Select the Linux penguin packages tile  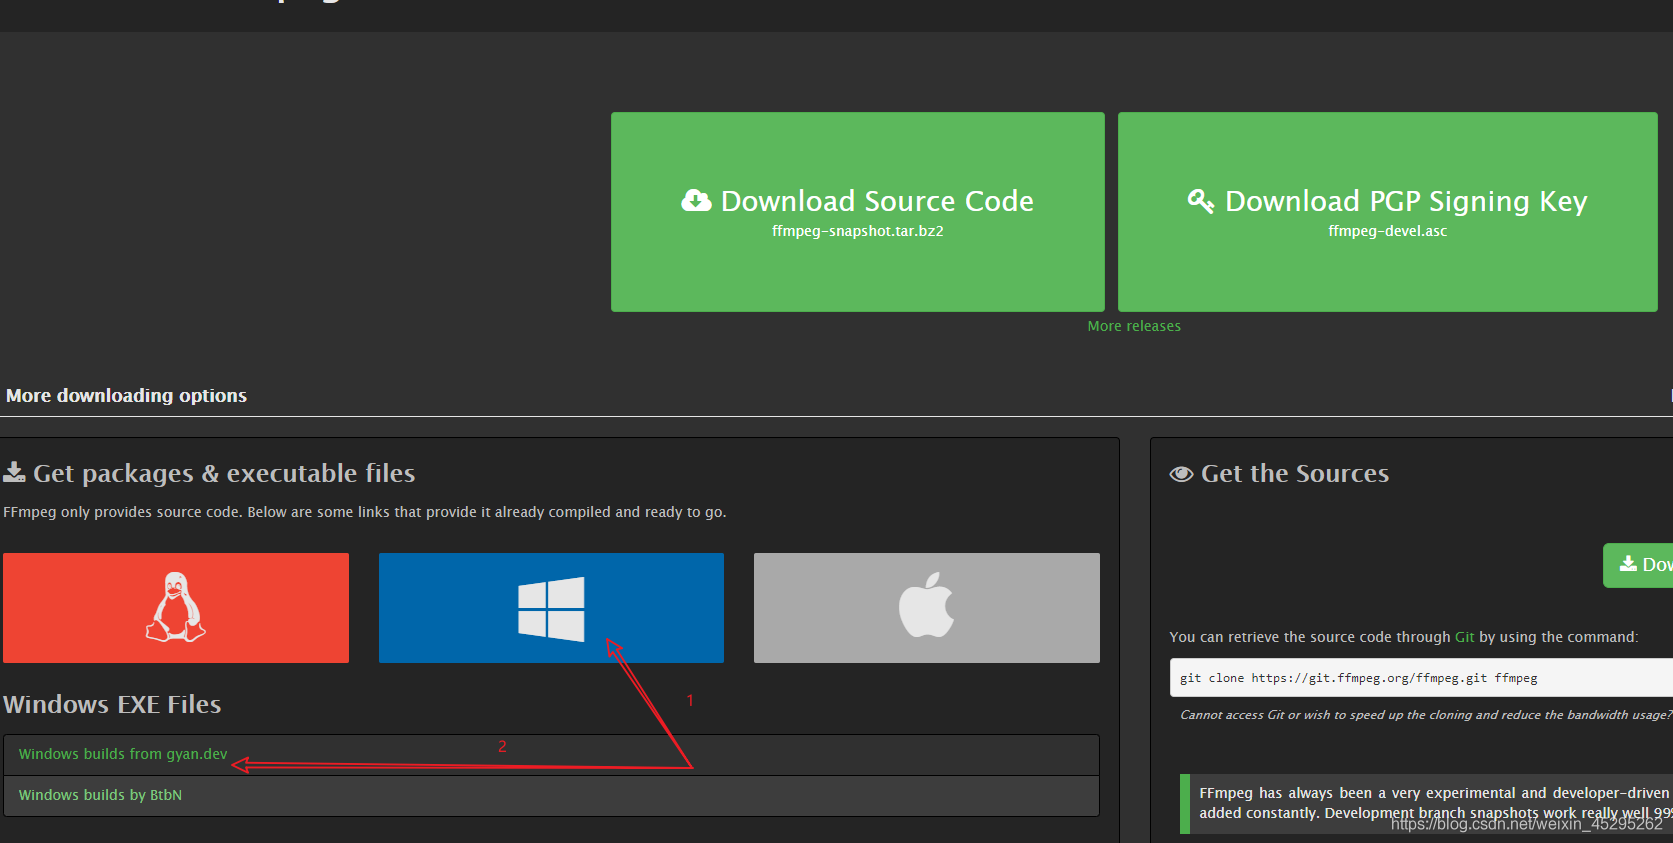coord(176,608)
